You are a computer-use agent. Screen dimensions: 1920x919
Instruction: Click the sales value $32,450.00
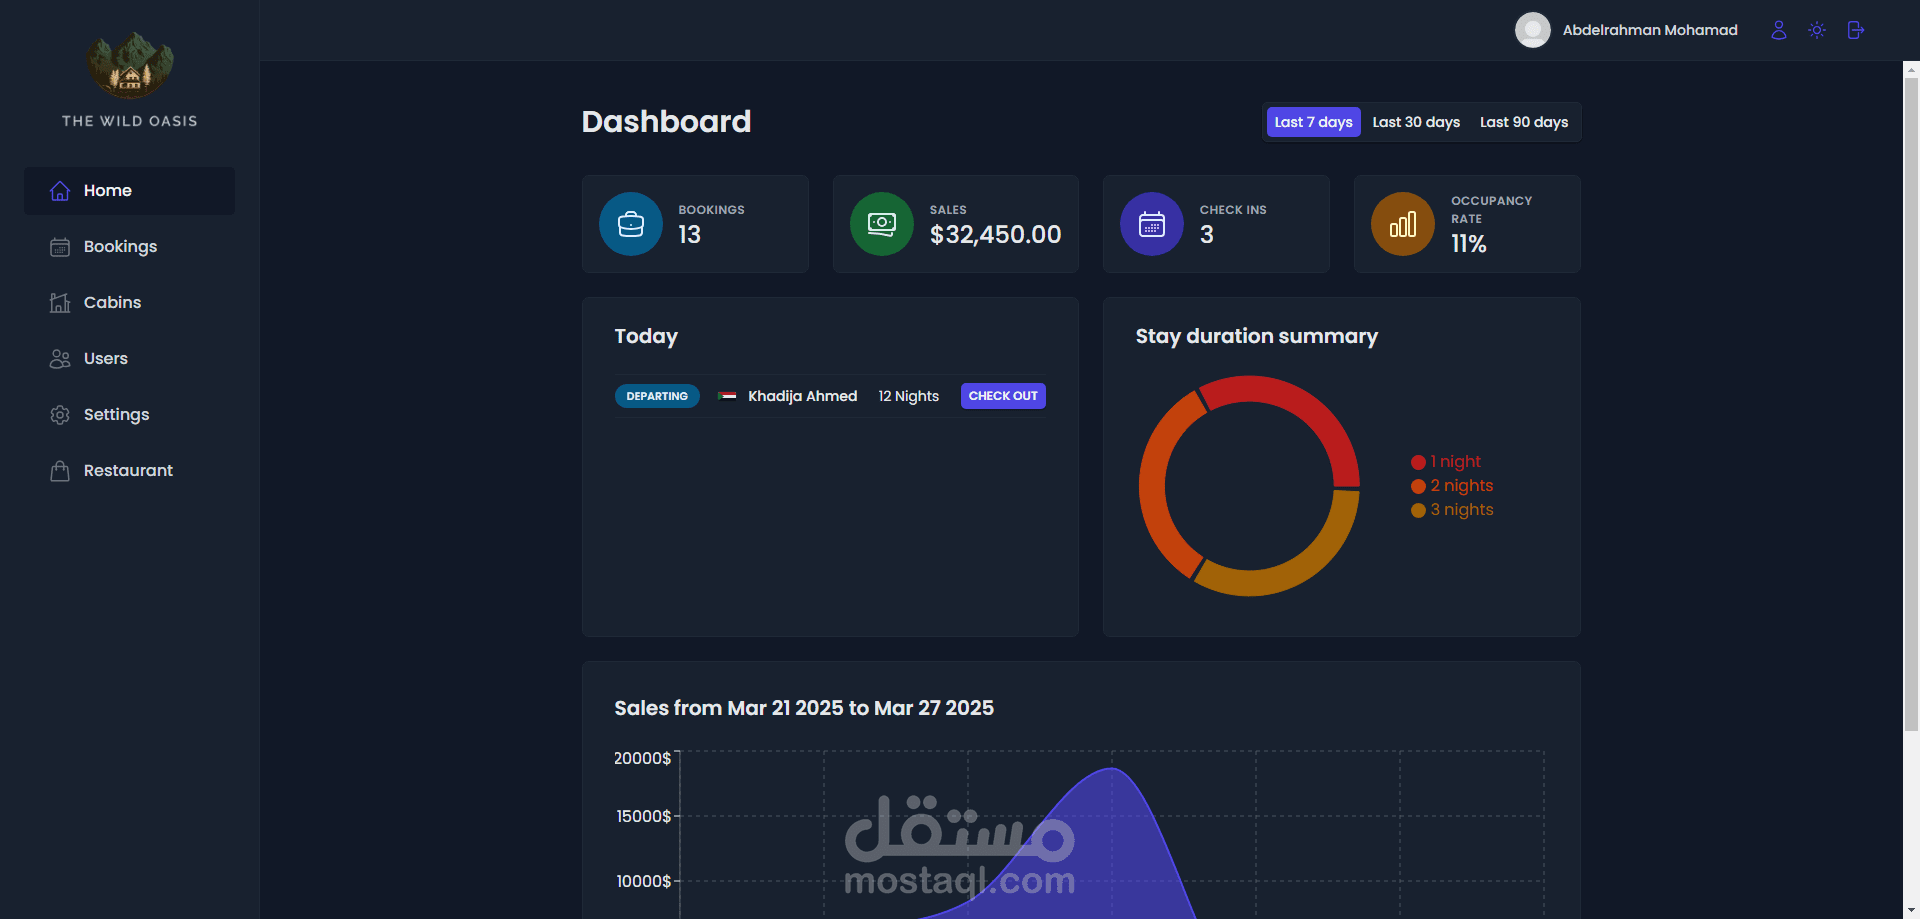pos(995,235)
